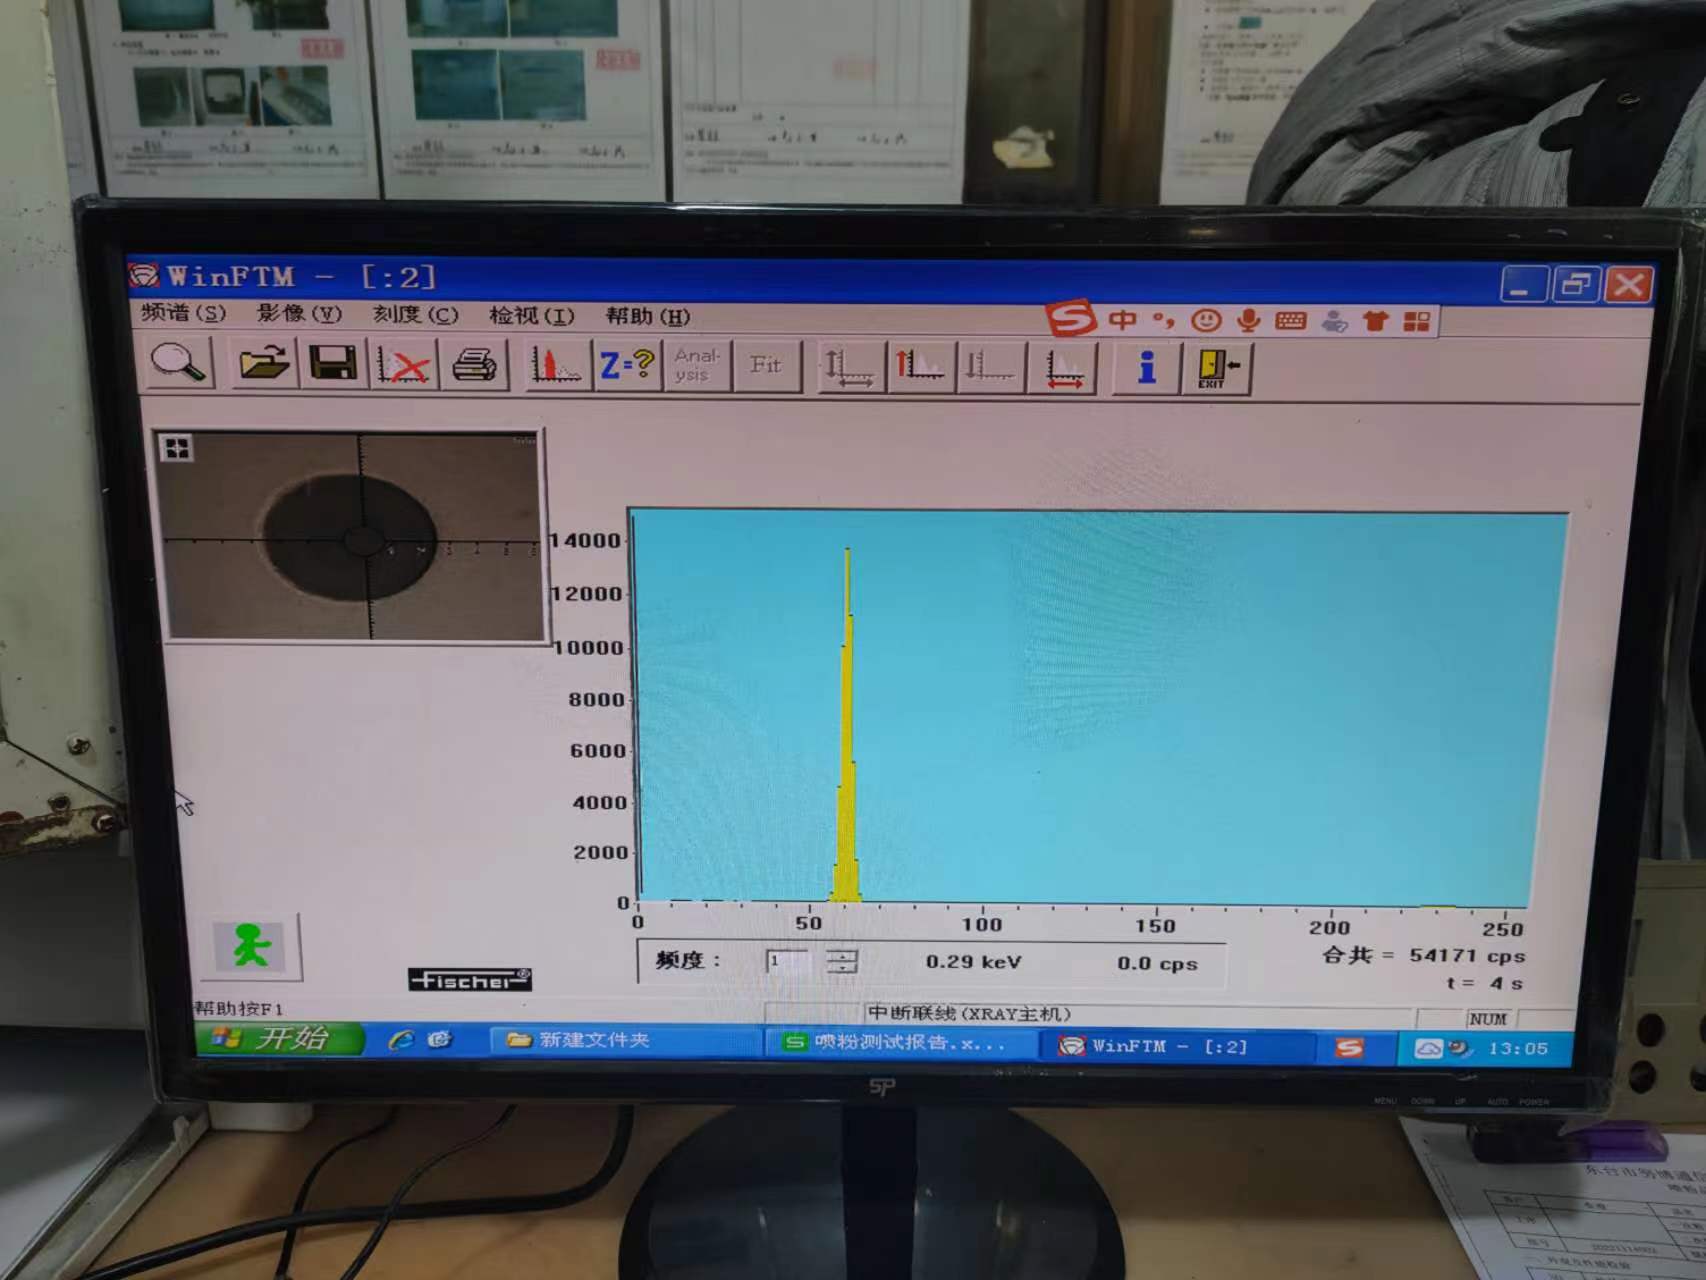Image resolution: width=1706 pixels, height=1280 pixels.
Task: Click the blue info icon
Action: coord(1147,367)
